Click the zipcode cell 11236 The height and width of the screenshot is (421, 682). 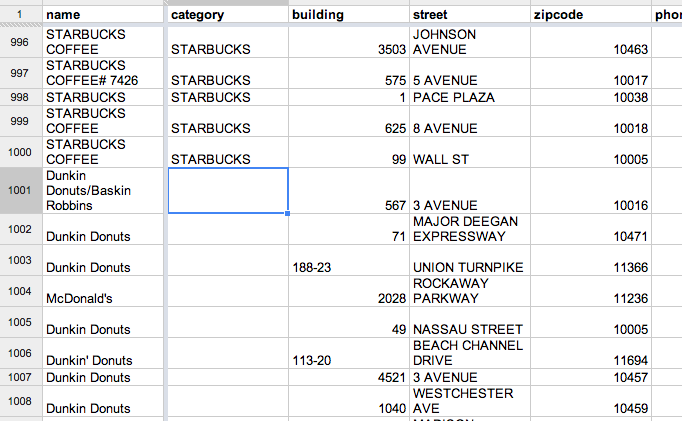click(591, 291)
